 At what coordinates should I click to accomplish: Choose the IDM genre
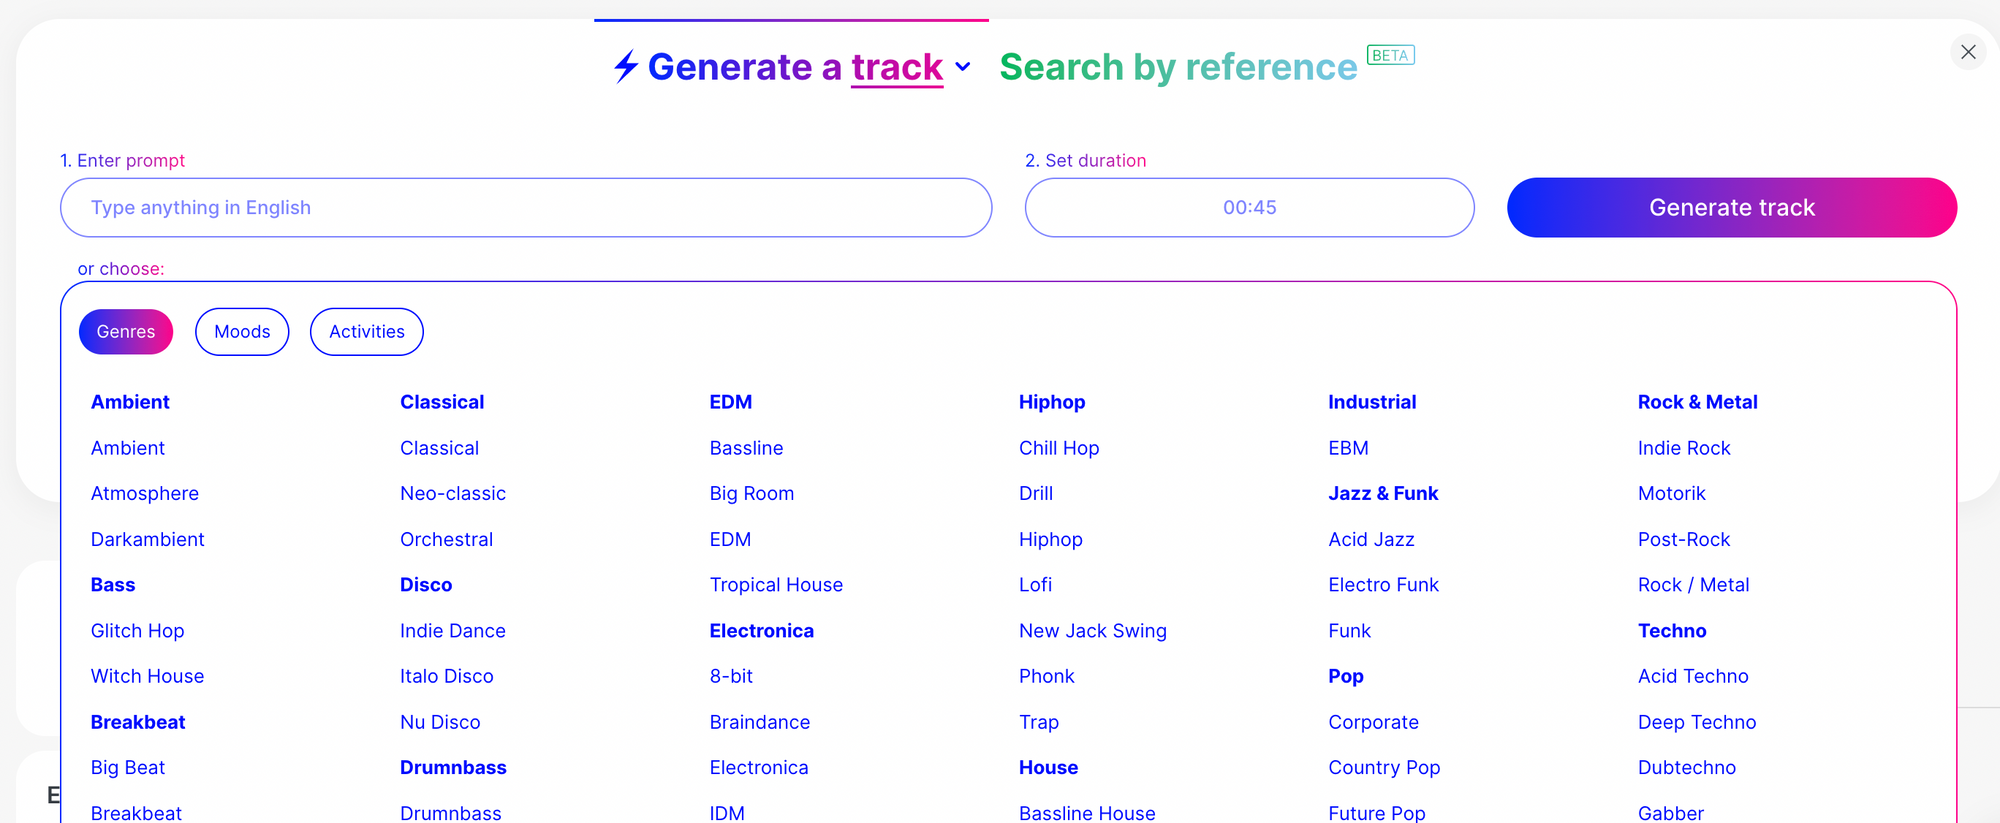click(x=727, y=813)
